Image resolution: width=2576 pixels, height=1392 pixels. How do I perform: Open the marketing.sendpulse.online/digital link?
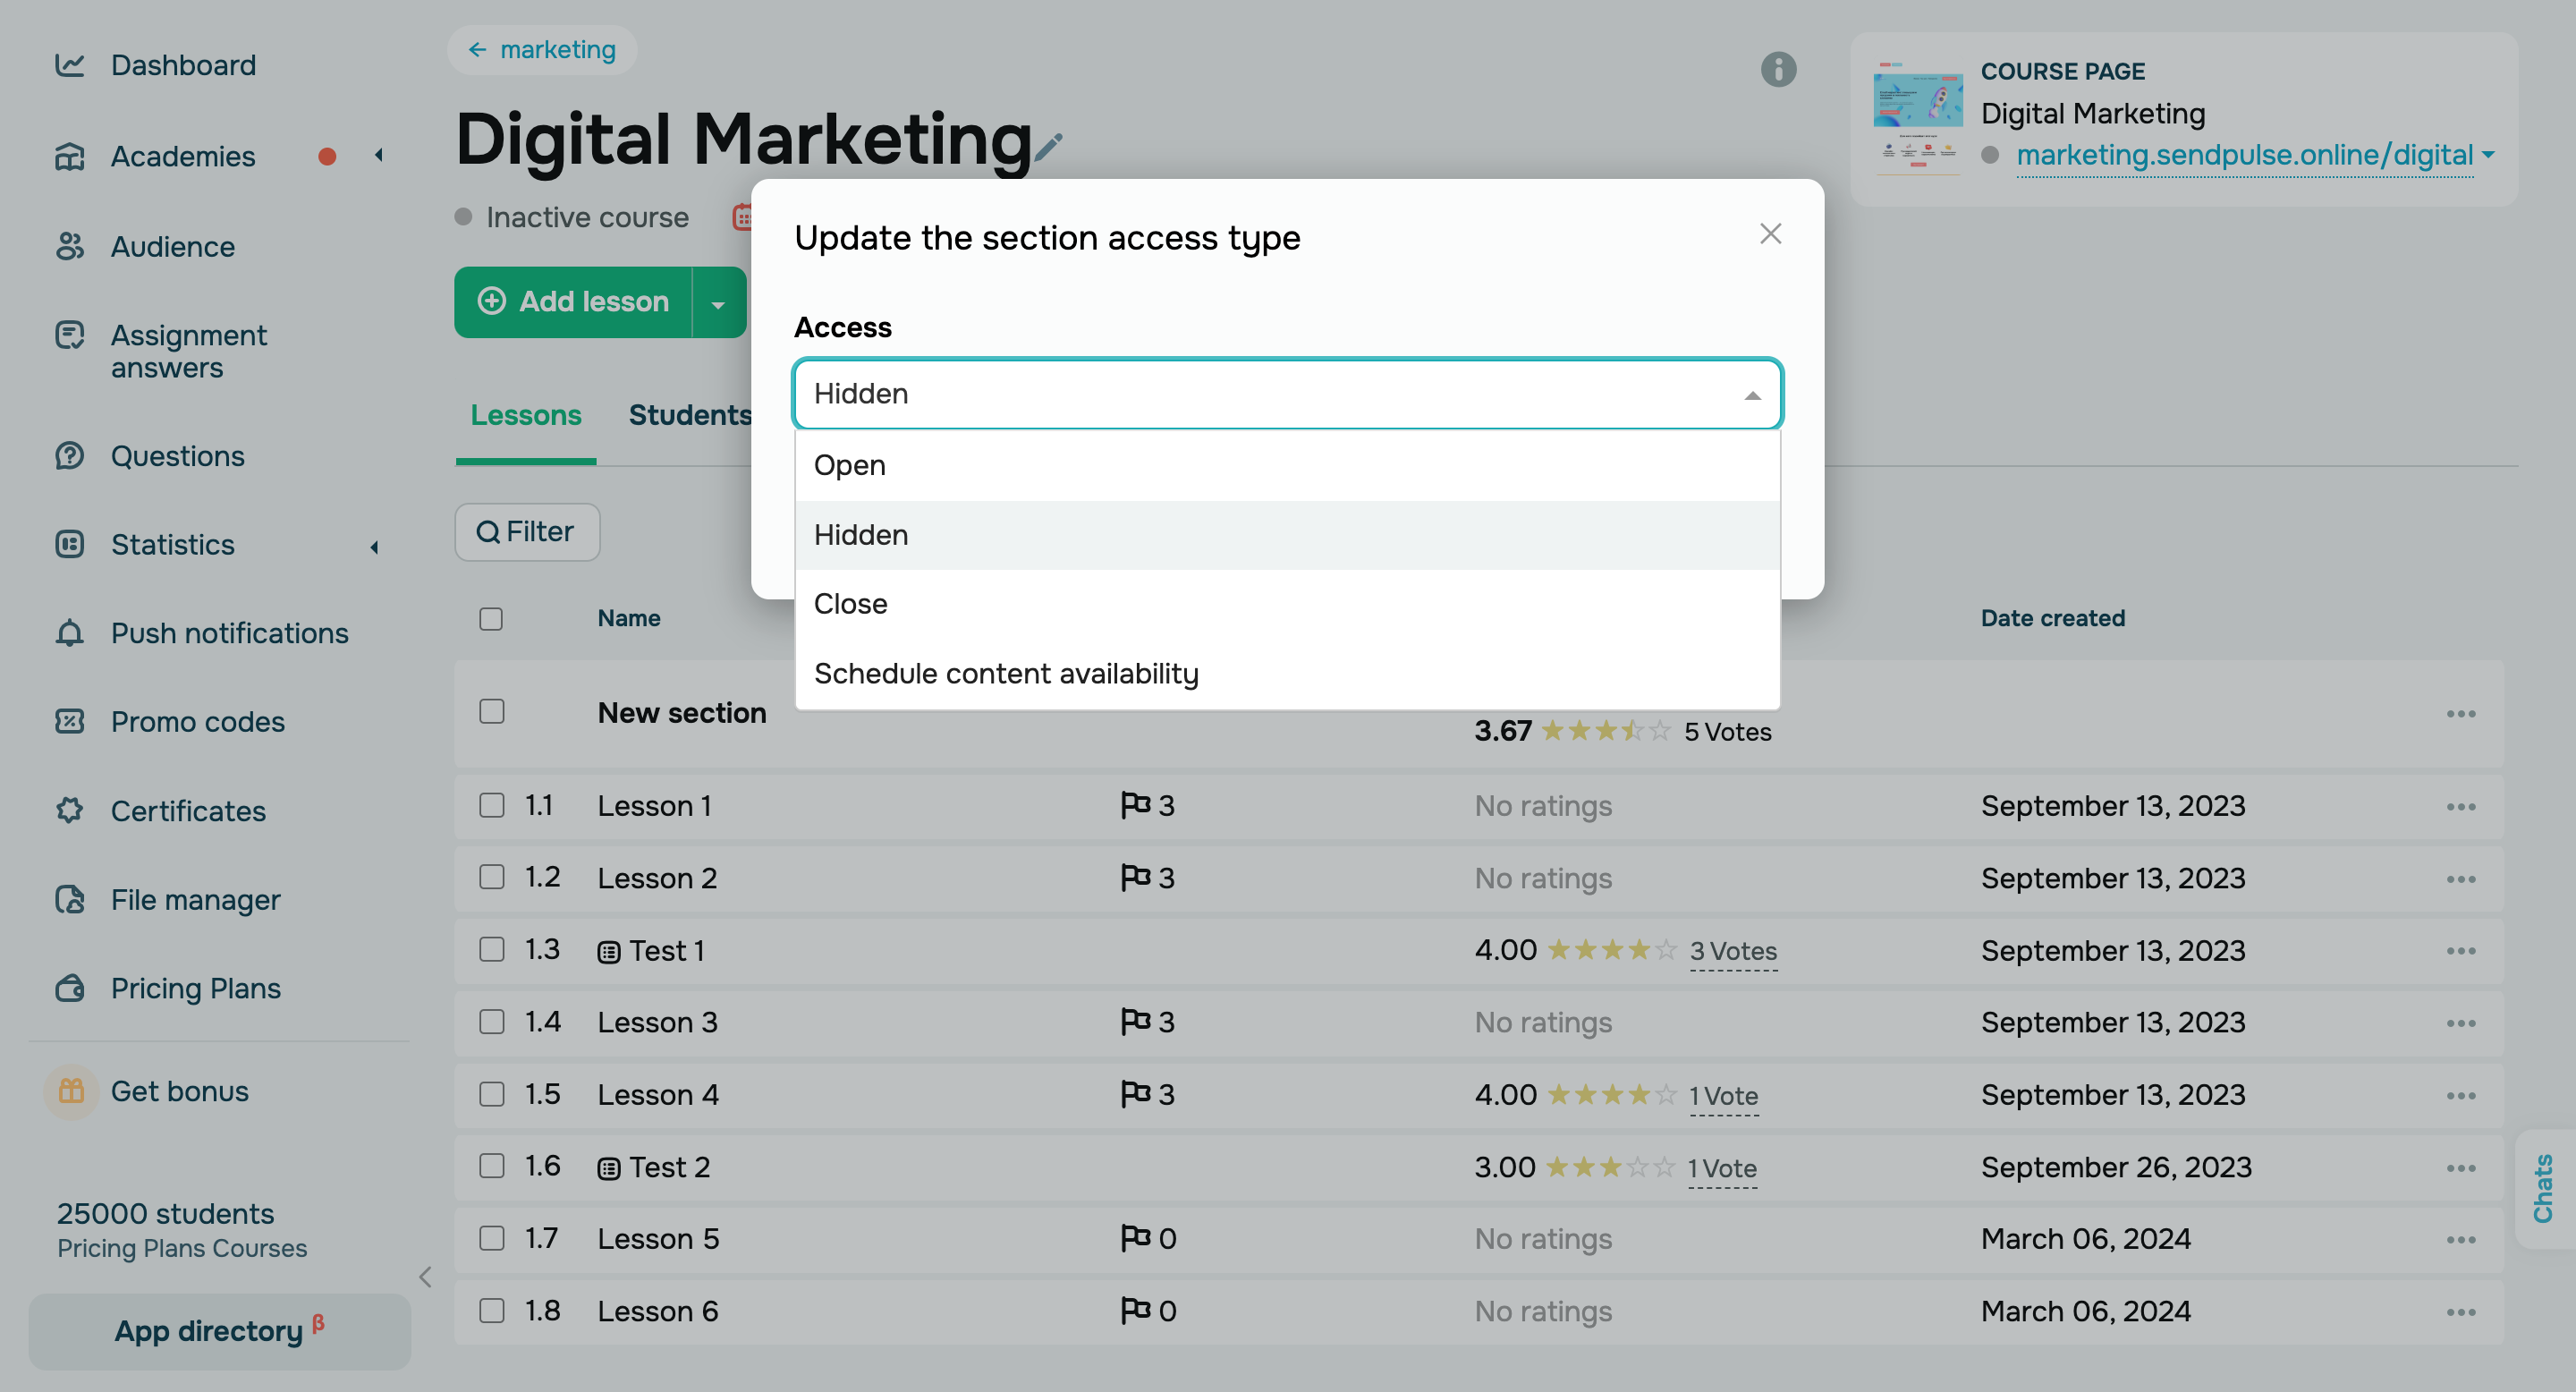2244,155
